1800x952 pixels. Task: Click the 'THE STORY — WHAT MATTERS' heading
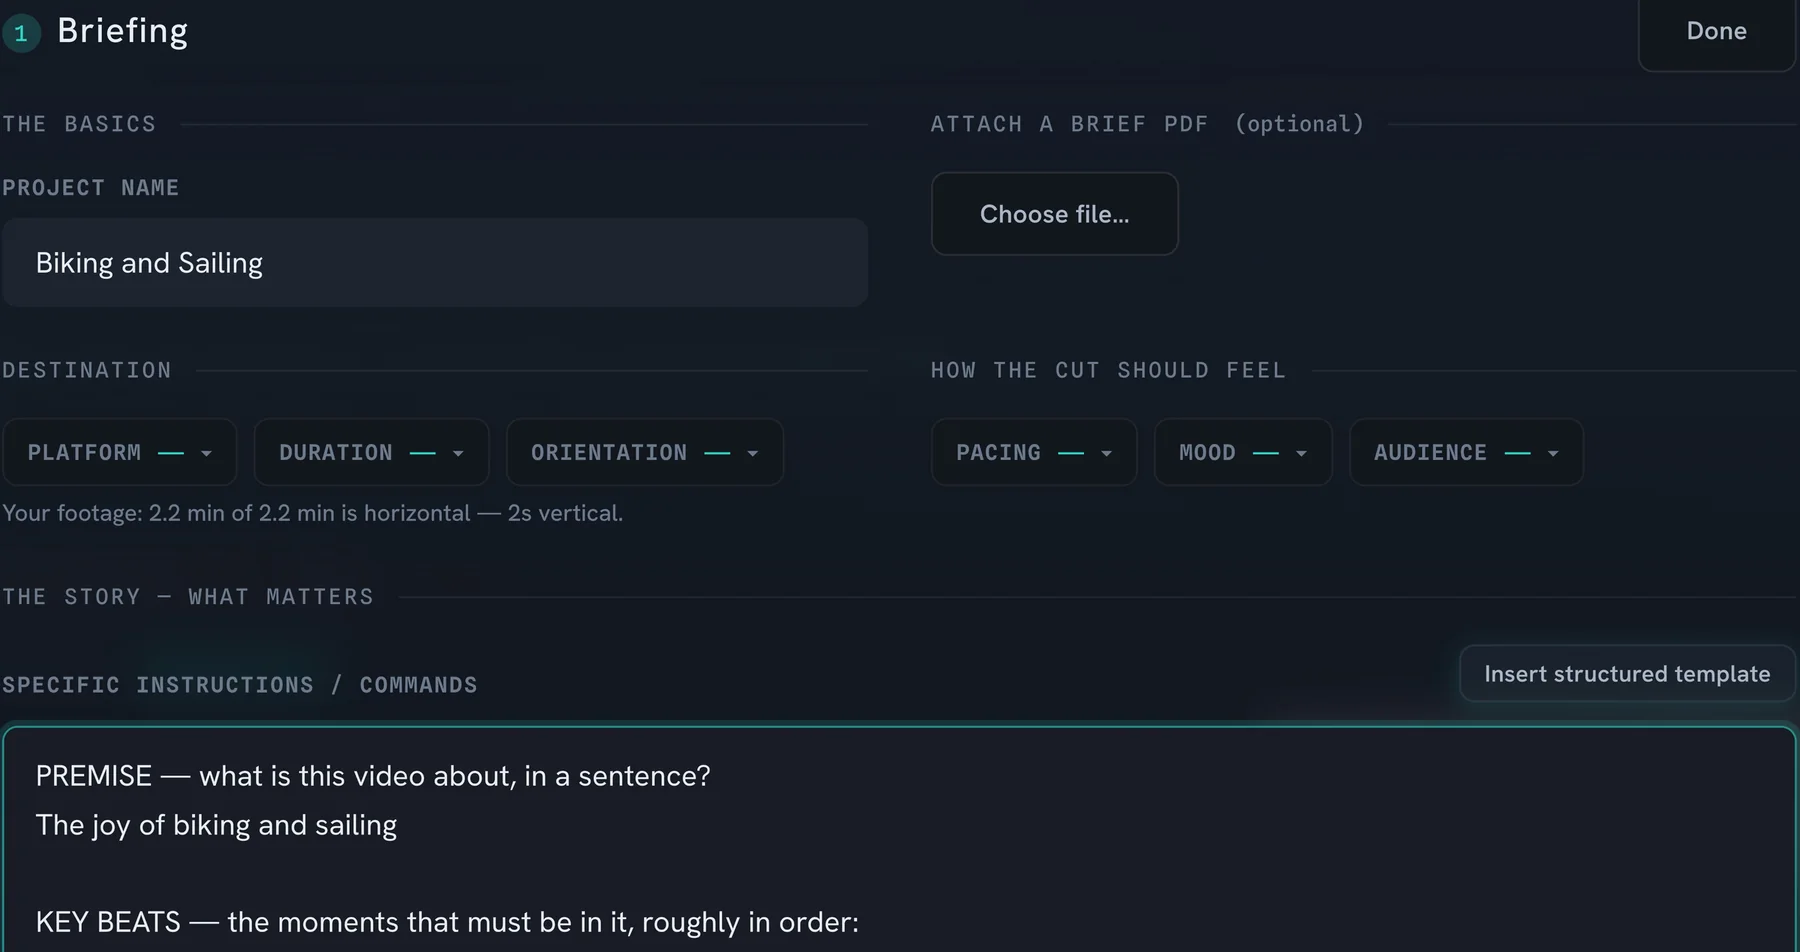[x=188, y=597]
